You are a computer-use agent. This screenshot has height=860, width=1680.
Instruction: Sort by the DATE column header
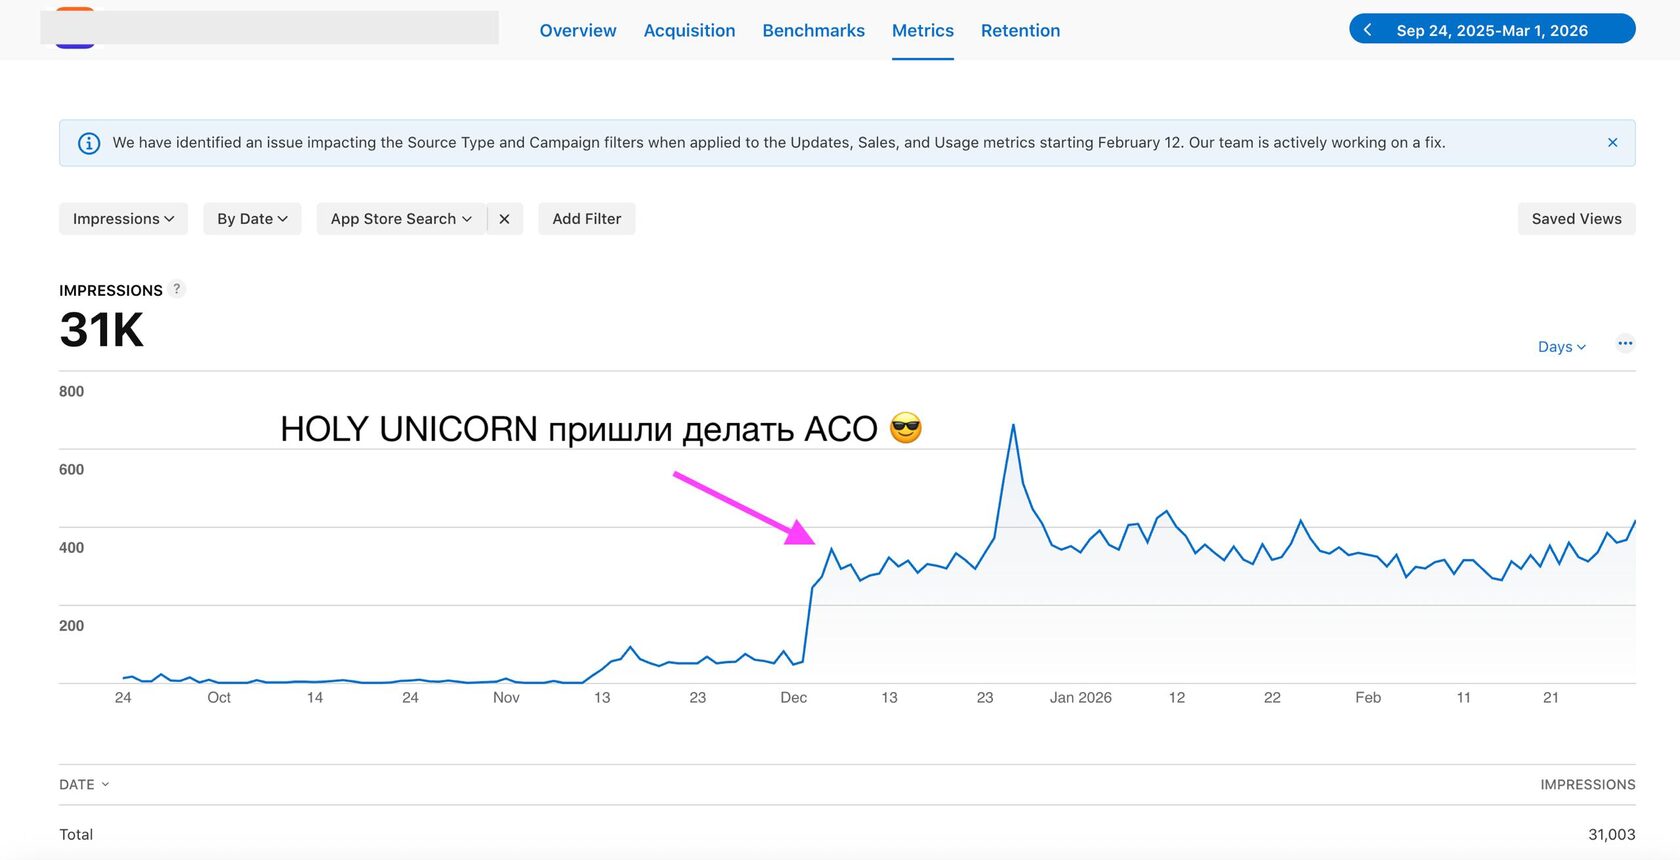point(84,785)
